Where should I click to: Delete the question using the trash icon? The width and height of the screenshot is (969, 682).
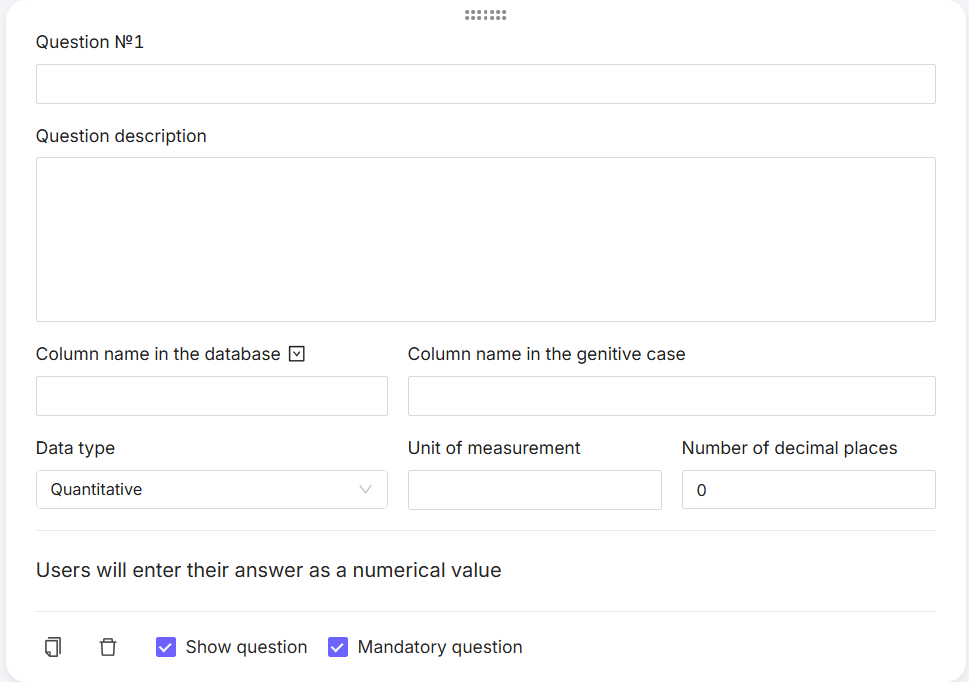[x=108, y=647]
